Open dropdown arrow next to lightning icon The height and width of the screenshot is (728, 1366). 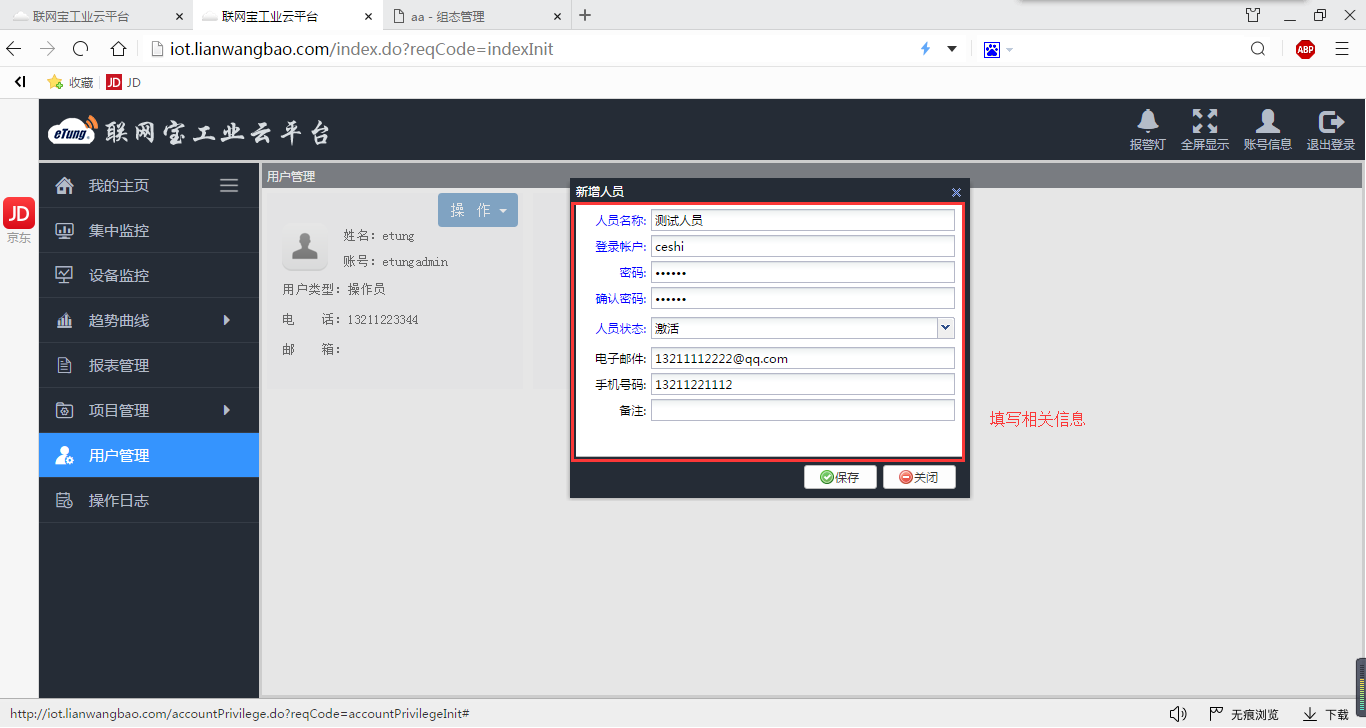952,49
